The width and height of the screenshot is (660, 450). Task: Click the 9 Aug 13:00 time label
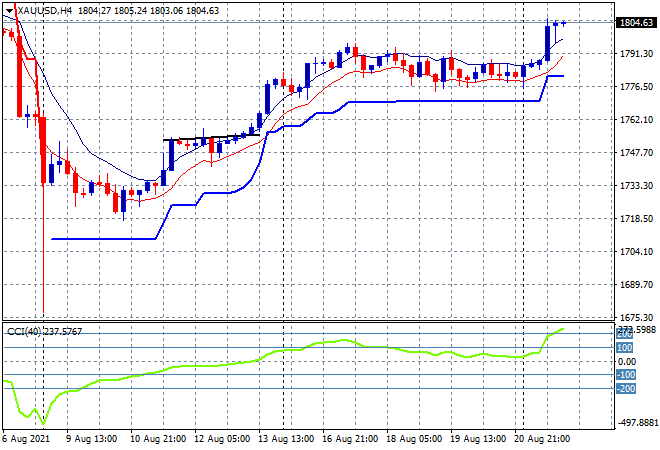tap(91, 439)
